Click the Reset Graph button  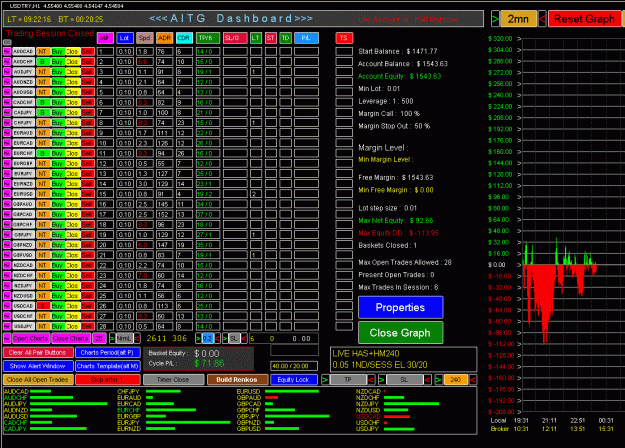[584, 19]
